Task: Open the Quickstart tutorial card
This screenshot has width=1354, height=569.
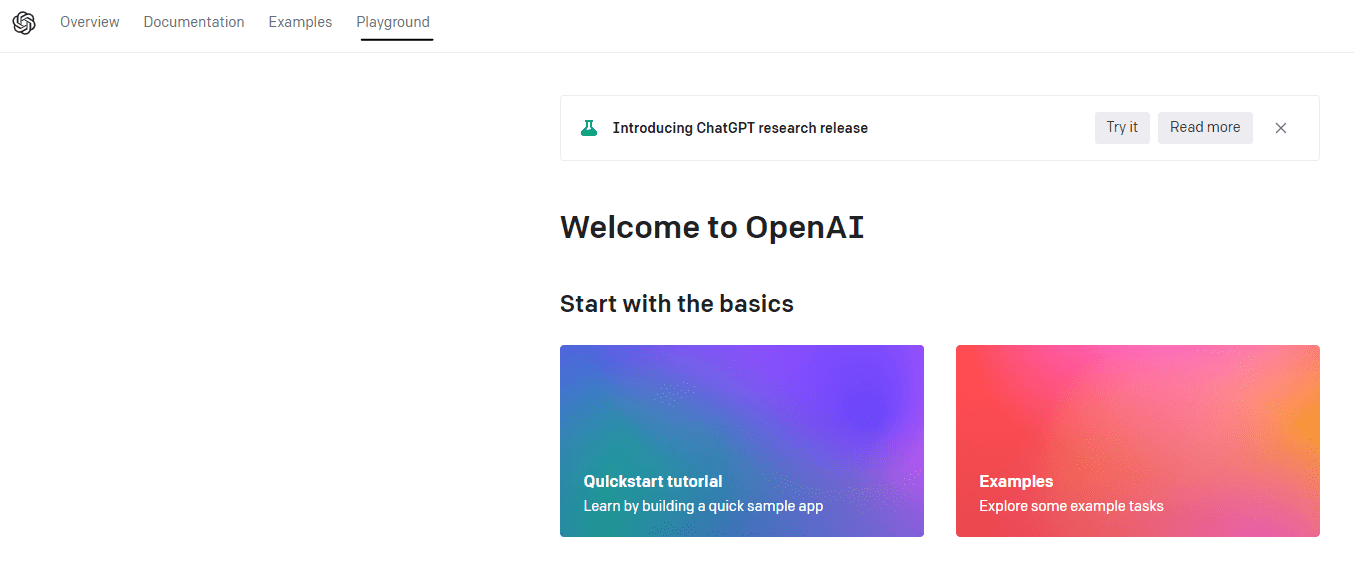Action: (x=741, y=440)
